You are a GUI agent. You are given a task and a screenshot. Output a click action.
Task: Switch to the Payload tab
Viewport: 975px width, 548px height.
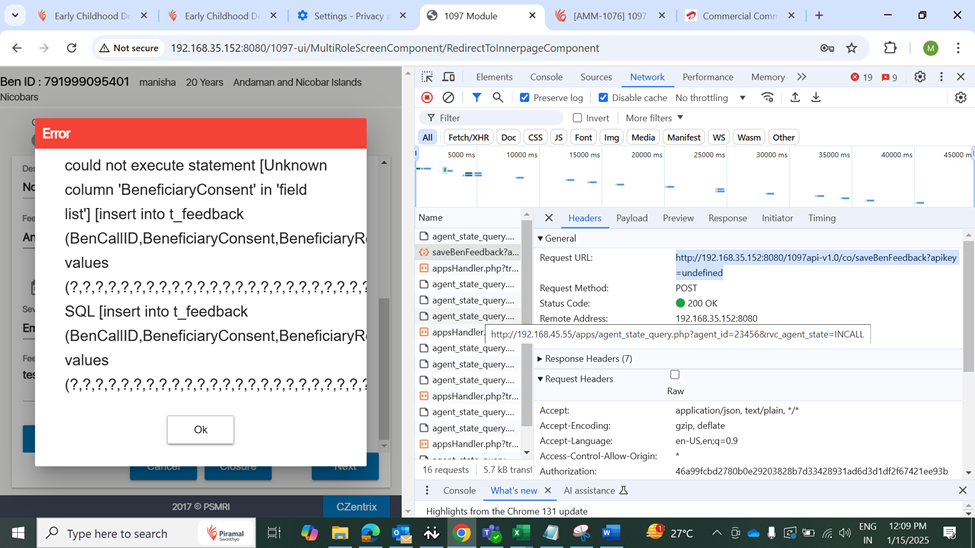[x=631, y=218]
